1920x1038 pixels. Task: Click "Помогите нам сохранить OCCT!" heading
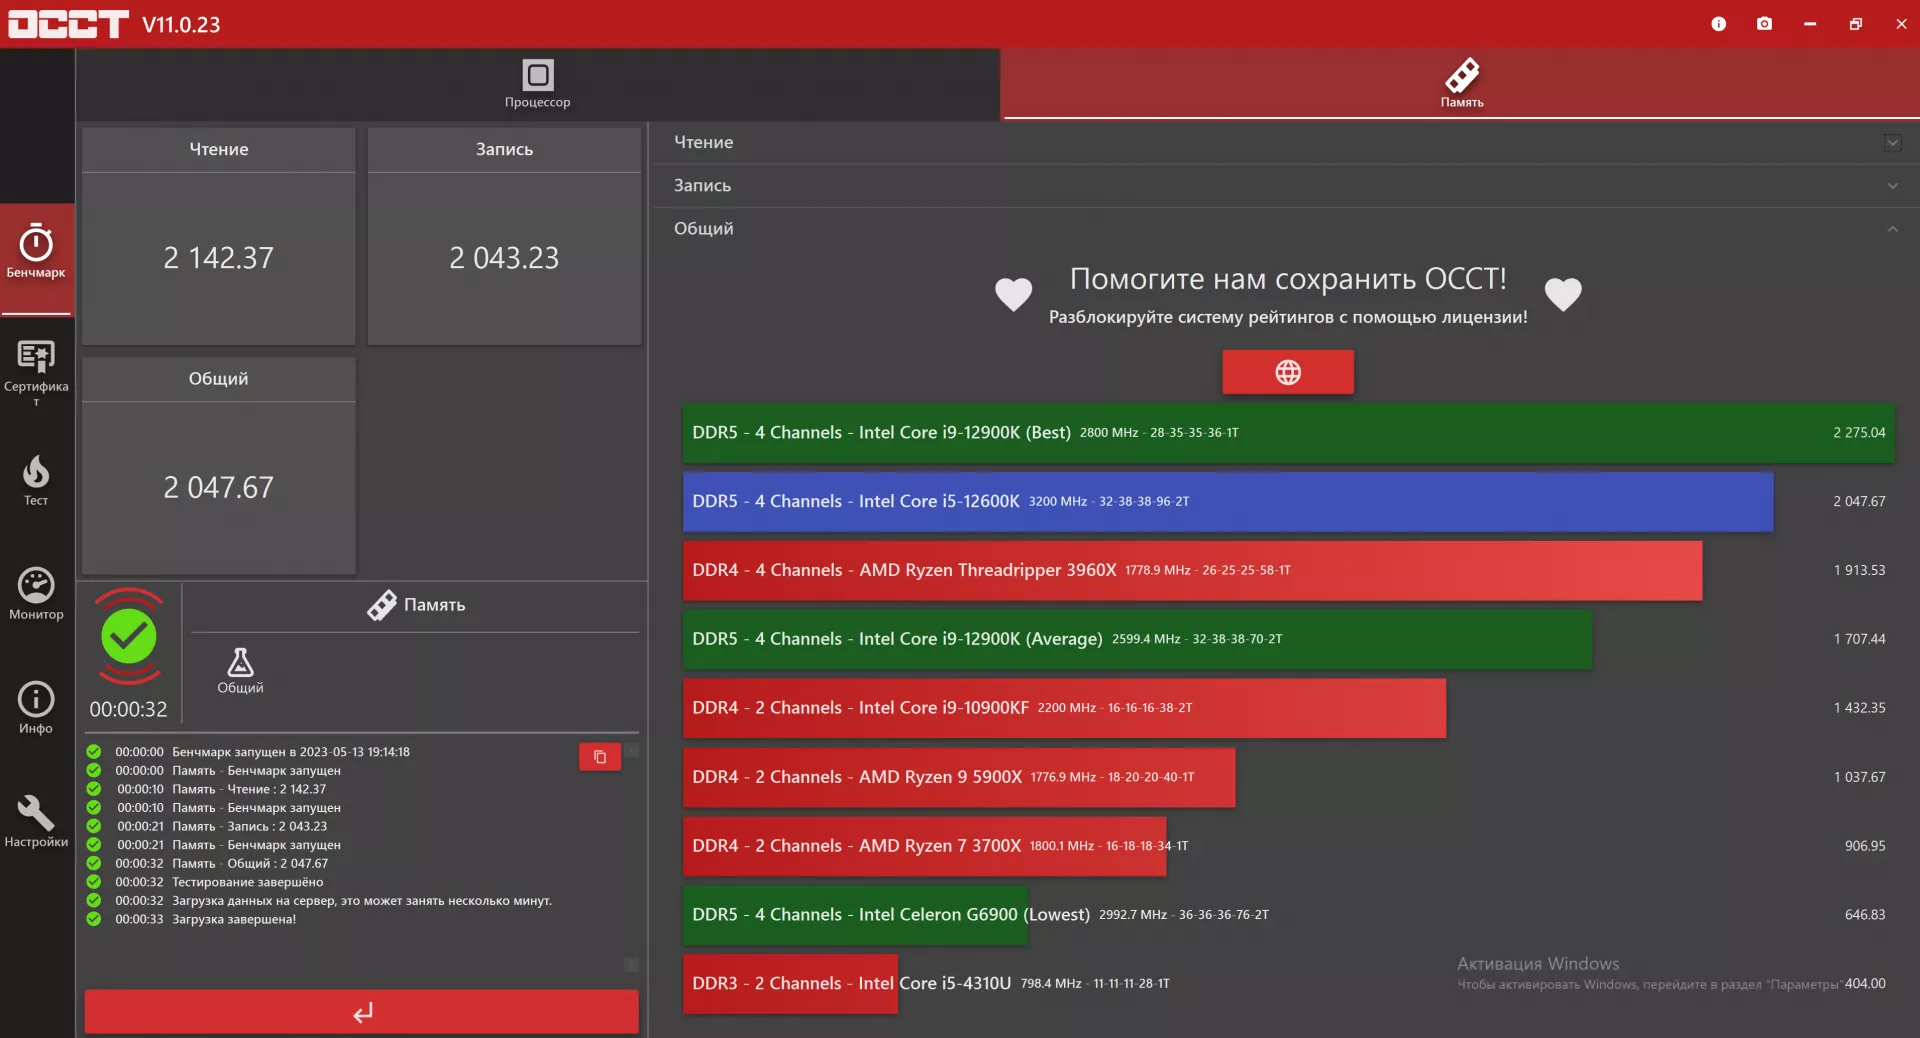click(x=1288, y=279)
